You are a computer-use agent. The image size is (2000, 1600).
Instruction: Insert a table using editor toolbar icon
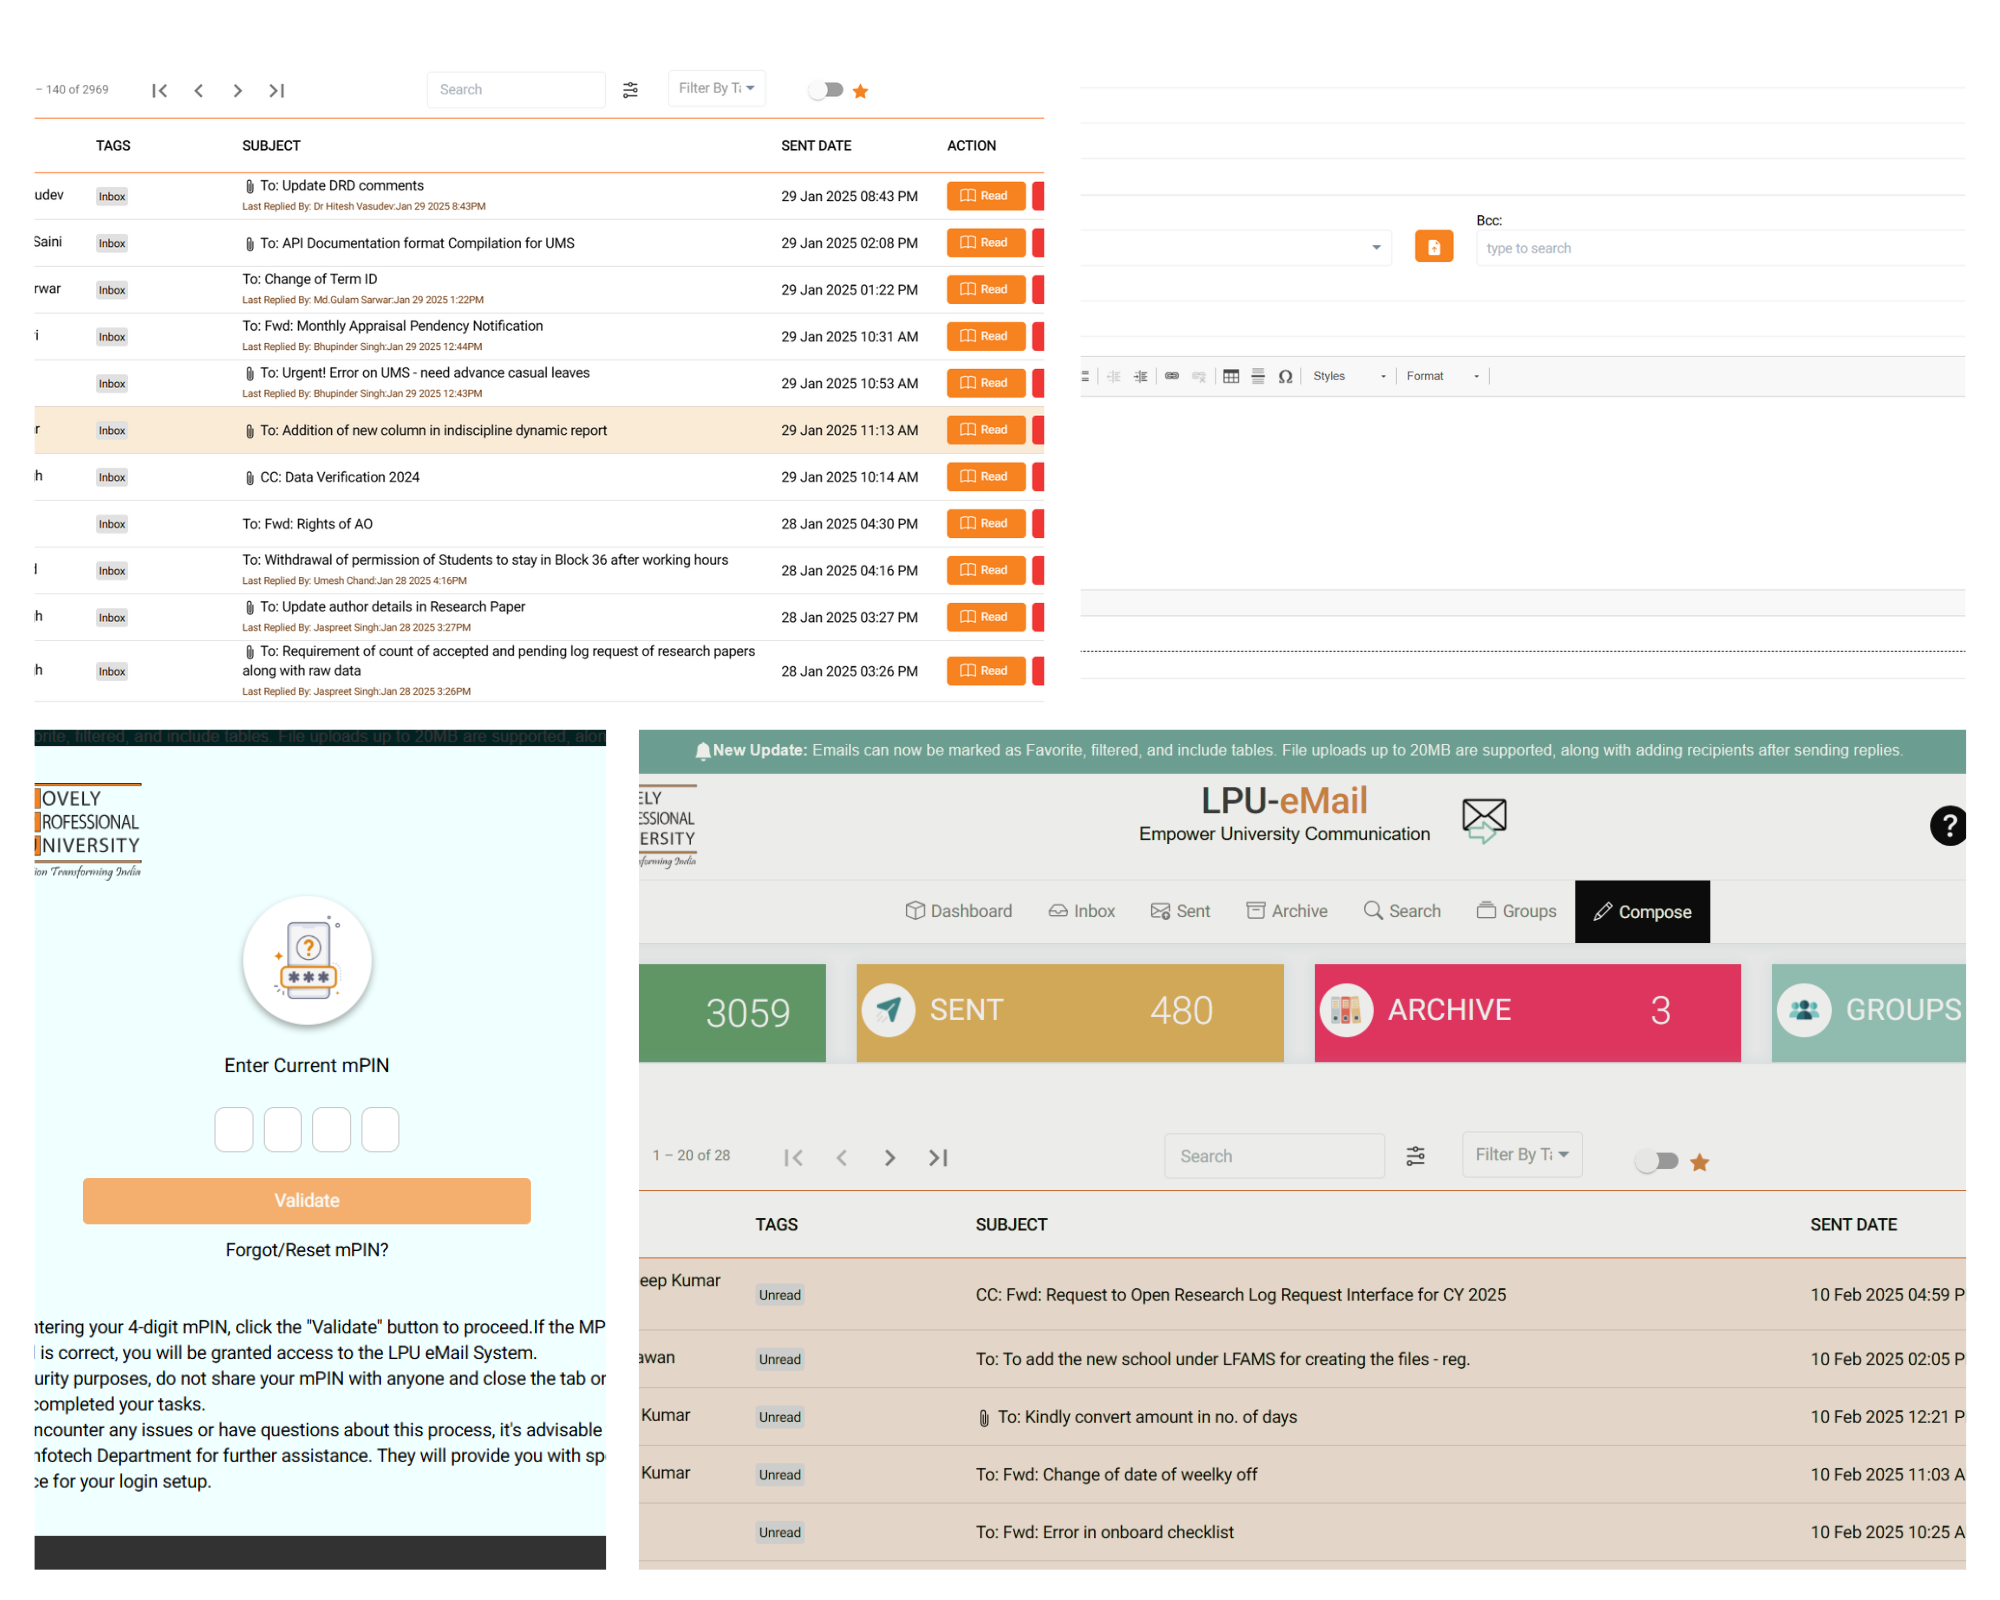pos(1231,376)
